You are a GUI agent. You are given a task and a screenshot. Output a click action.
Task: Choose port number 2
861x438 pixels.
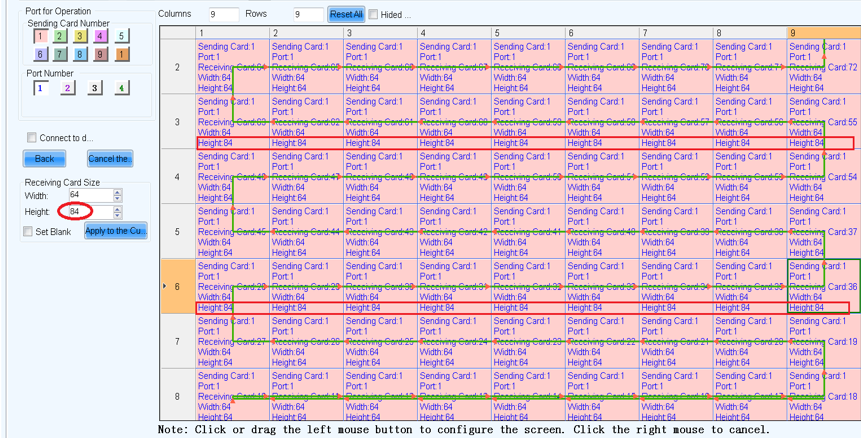(x=67, y=88)
